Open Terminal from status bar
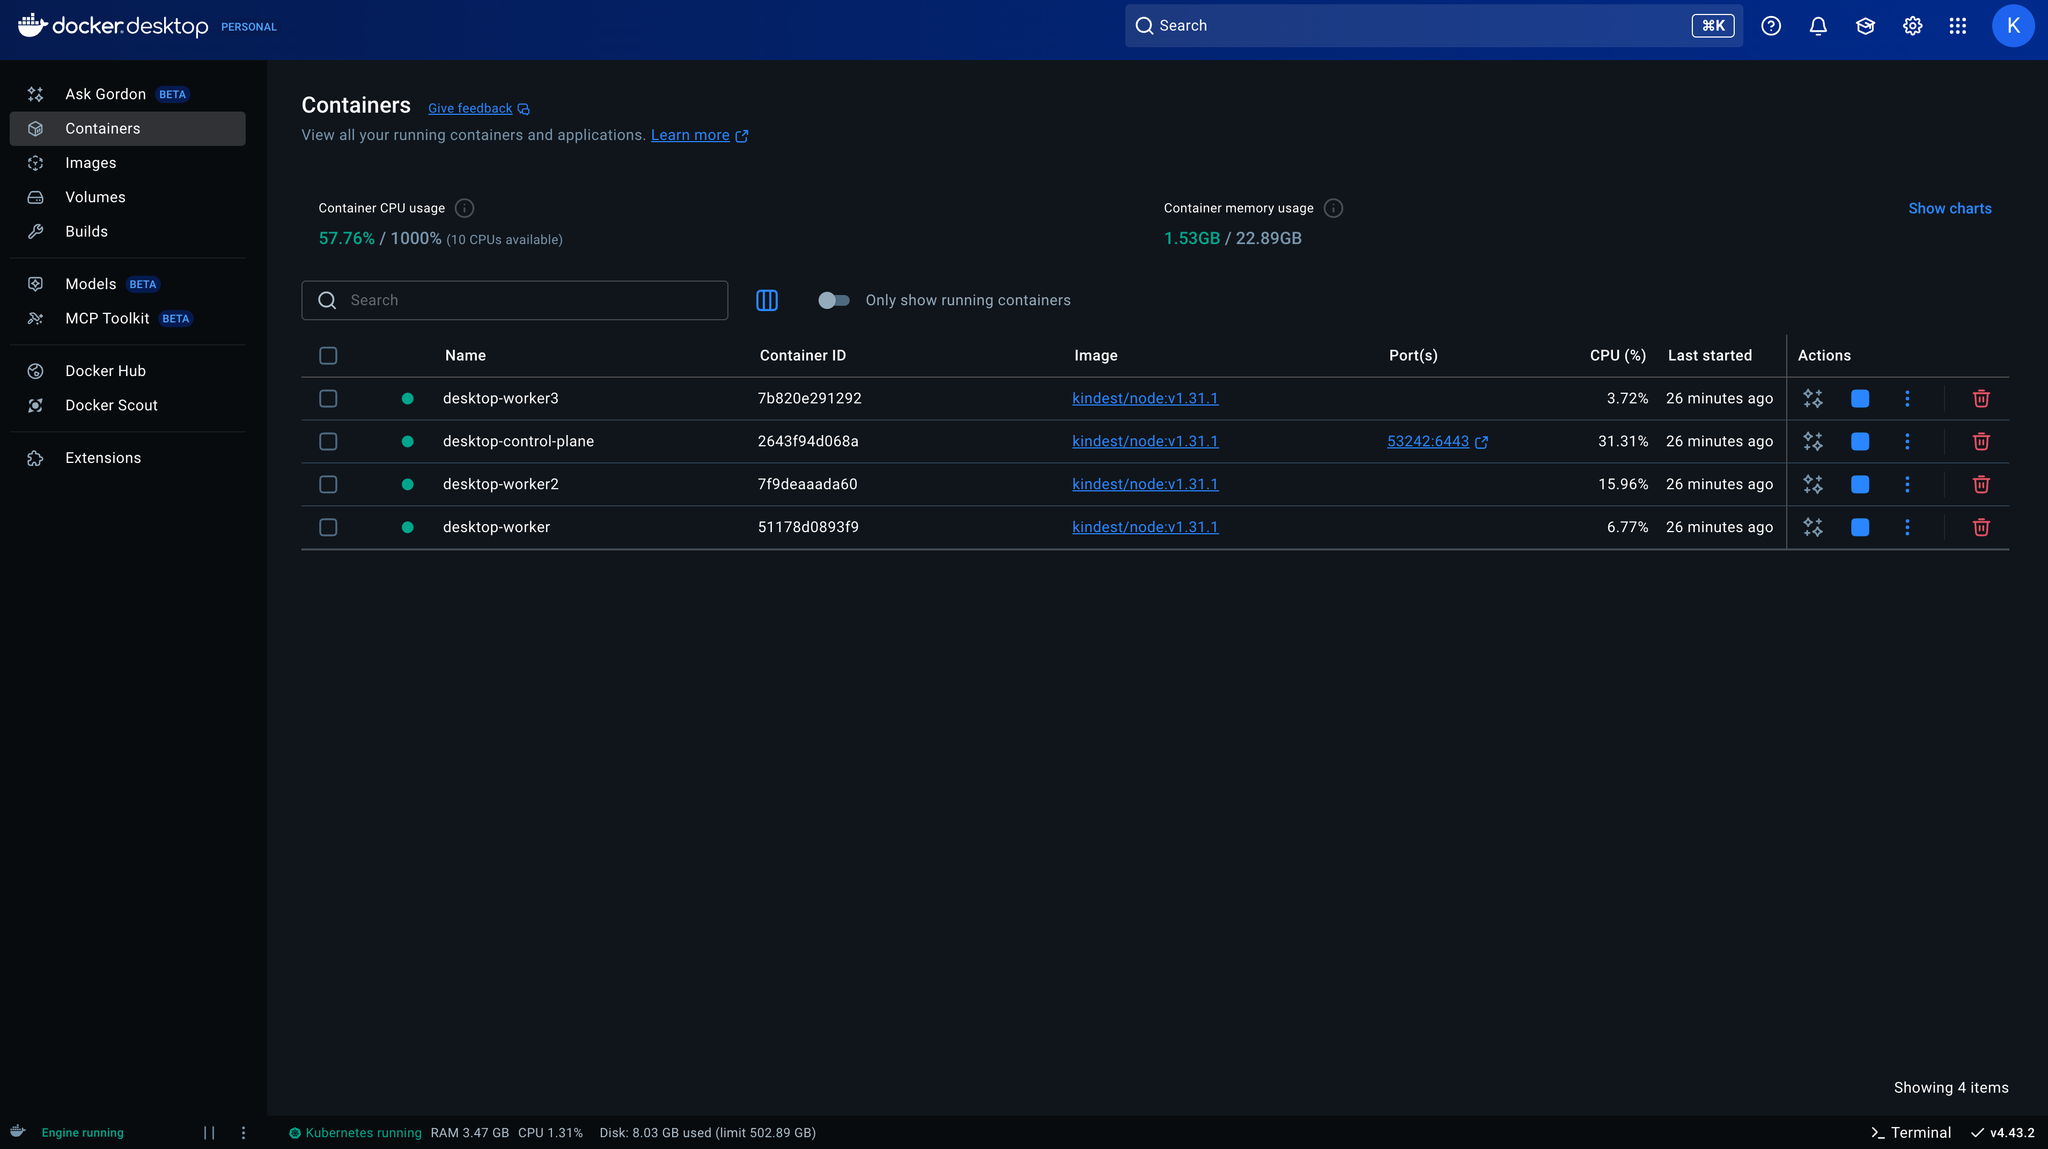 1911,1133
